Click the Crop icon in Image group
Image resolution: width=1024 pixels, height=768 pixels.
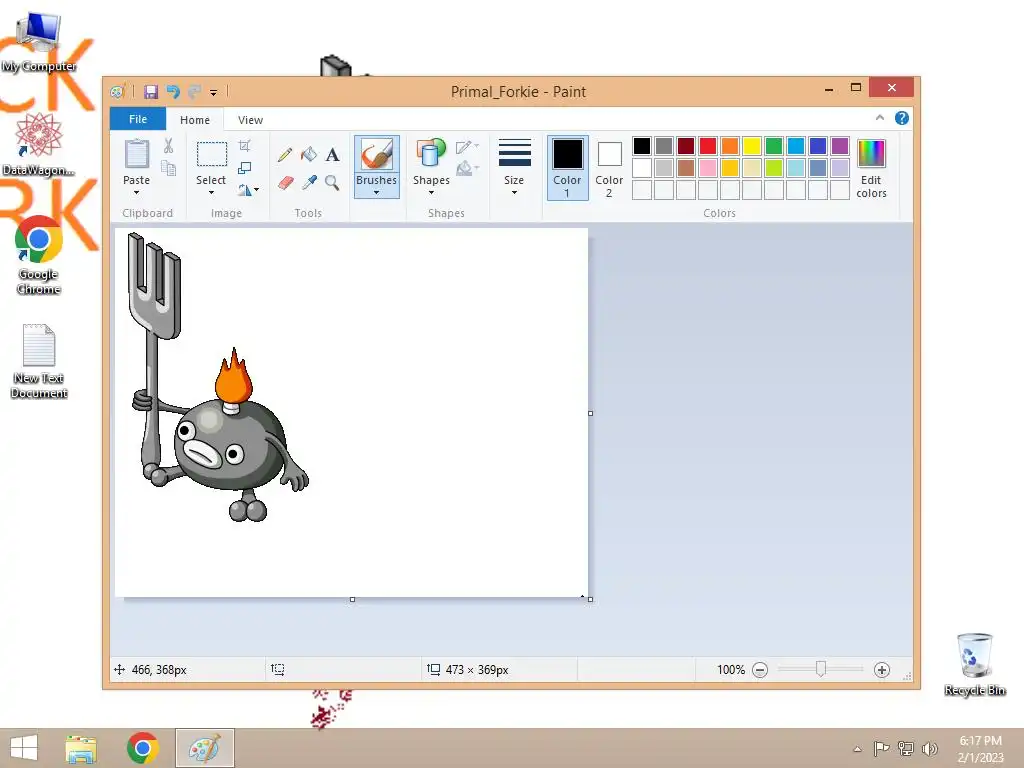click(x=245, y=146)
